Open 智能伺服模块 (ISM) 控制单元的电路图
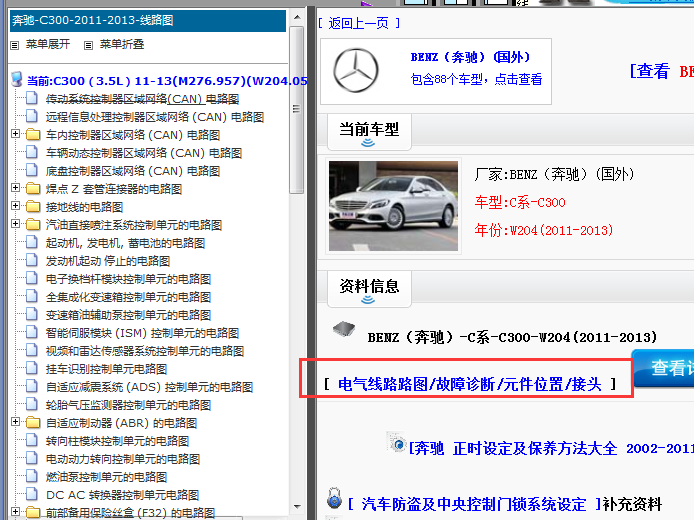Screen dimensions: 694x520 click(x=142, y=333)
